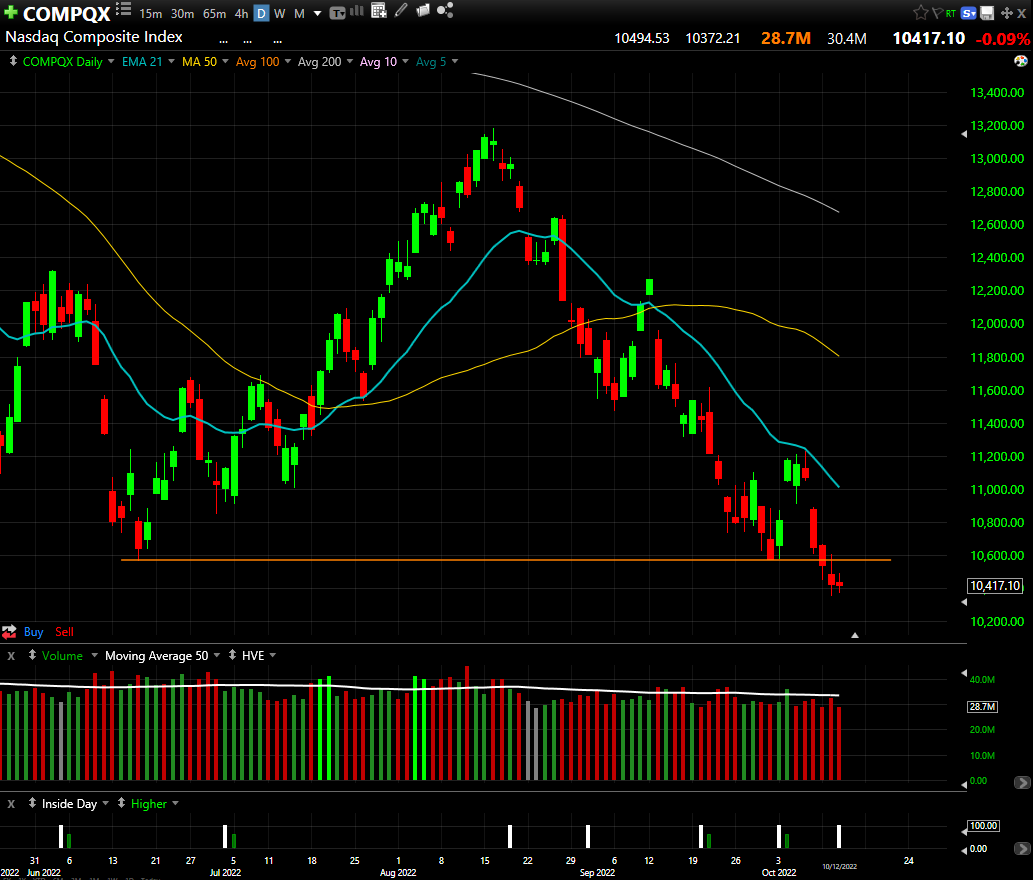1033x880 pixels.
Task: Click the scroll arrow right of Inside Day pane
Action: tap(1022, 849)
